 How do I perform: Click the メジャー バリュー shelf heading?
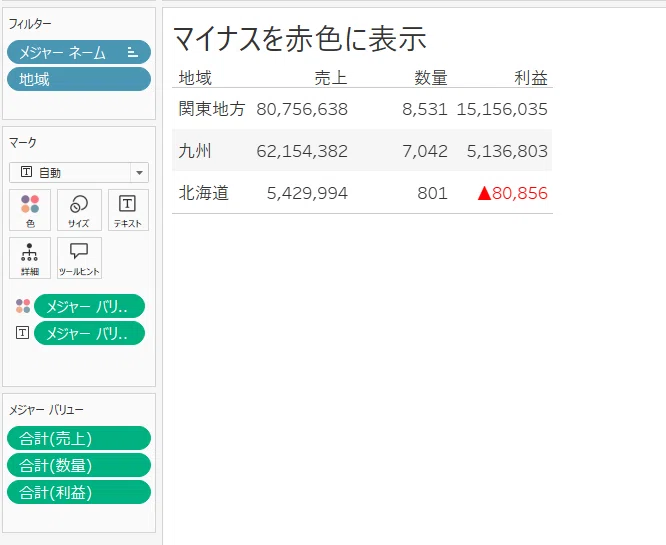[x=46, y=409]
